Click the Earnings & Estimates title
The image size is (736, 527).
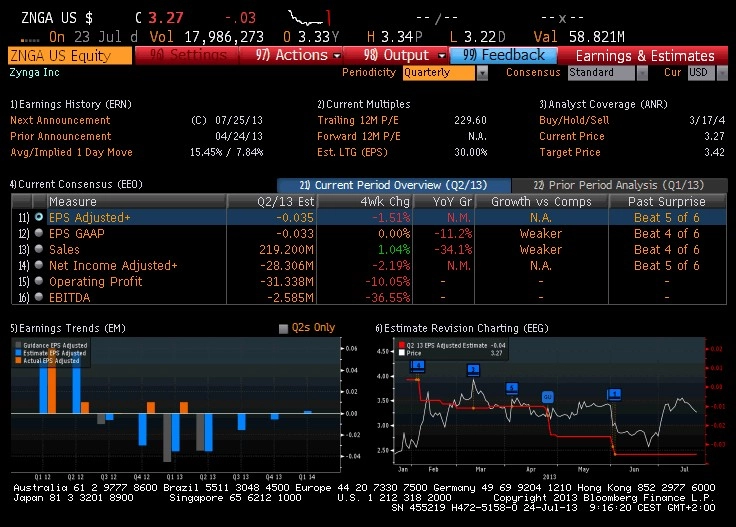coord(645,56)
